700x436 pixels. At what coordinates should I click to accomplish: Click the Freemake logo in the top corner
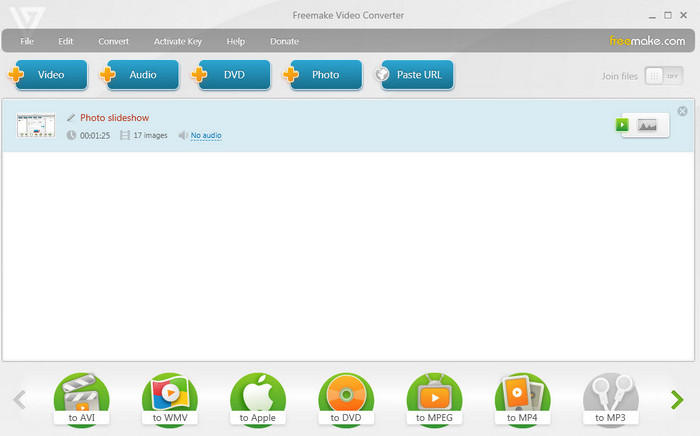(27, 17)
